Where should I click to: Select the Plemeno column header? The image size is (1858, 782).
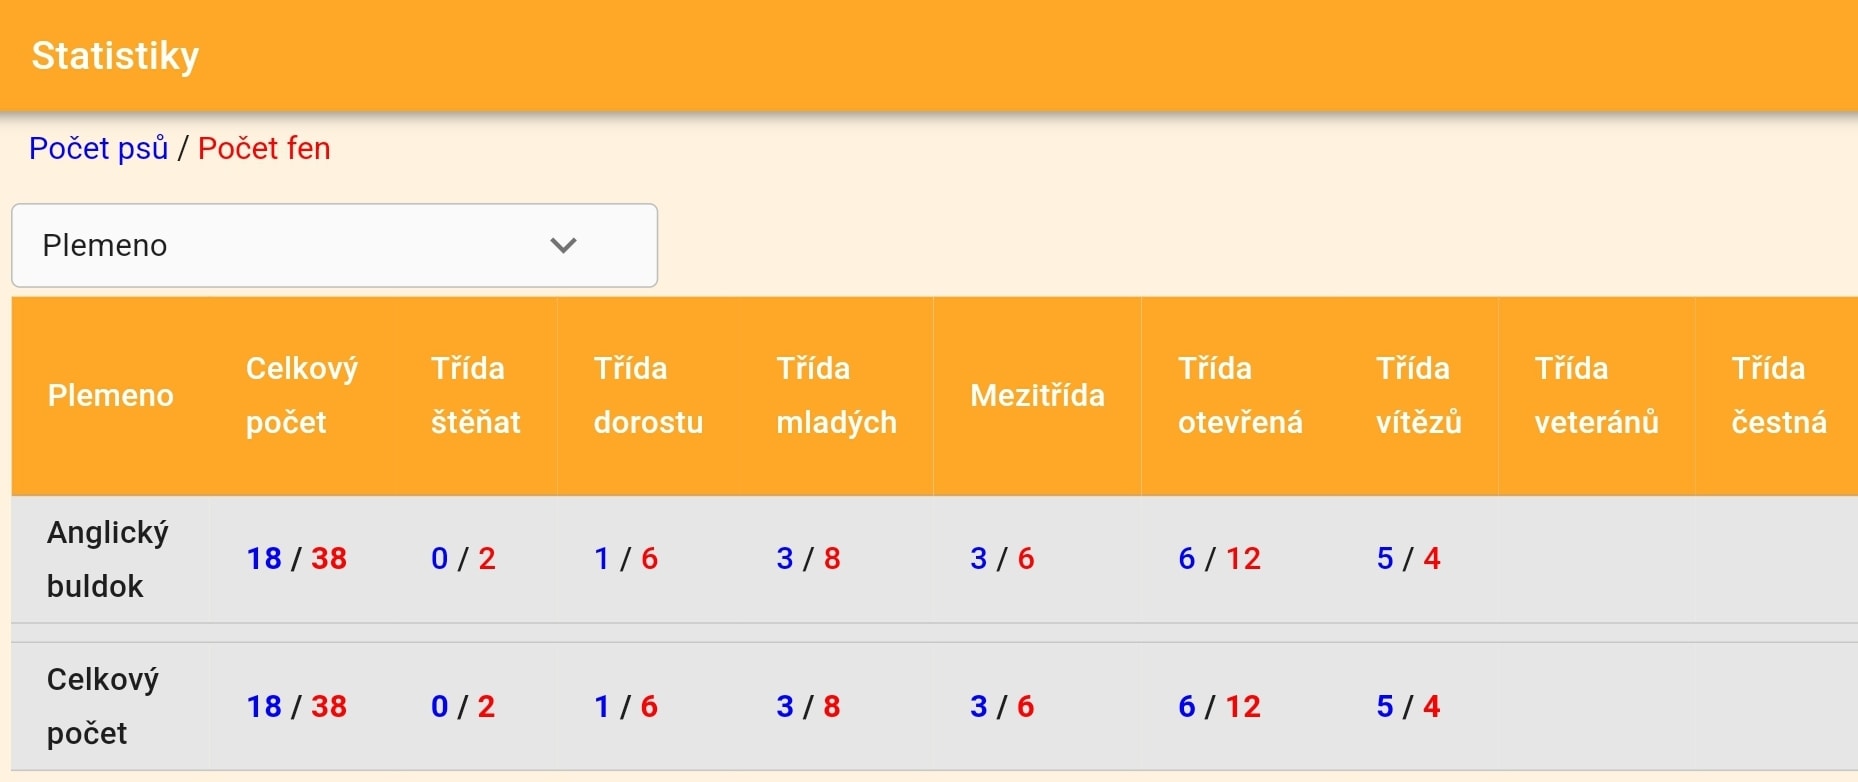coord(111,395)
